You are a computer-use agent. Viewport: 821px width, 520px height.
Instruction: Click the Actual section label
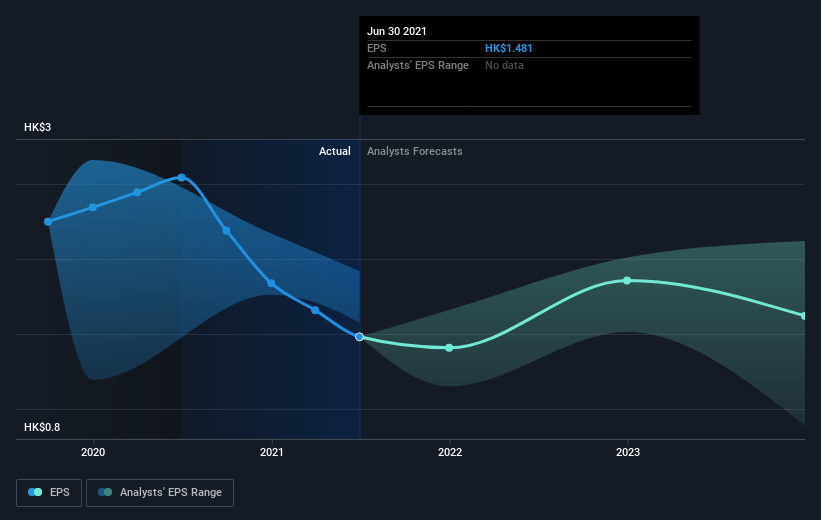335,151
